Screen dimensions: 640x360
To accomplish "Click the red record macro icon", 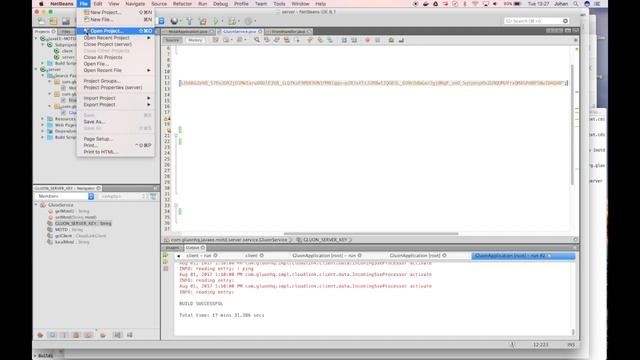I will (x=367, y=40).
